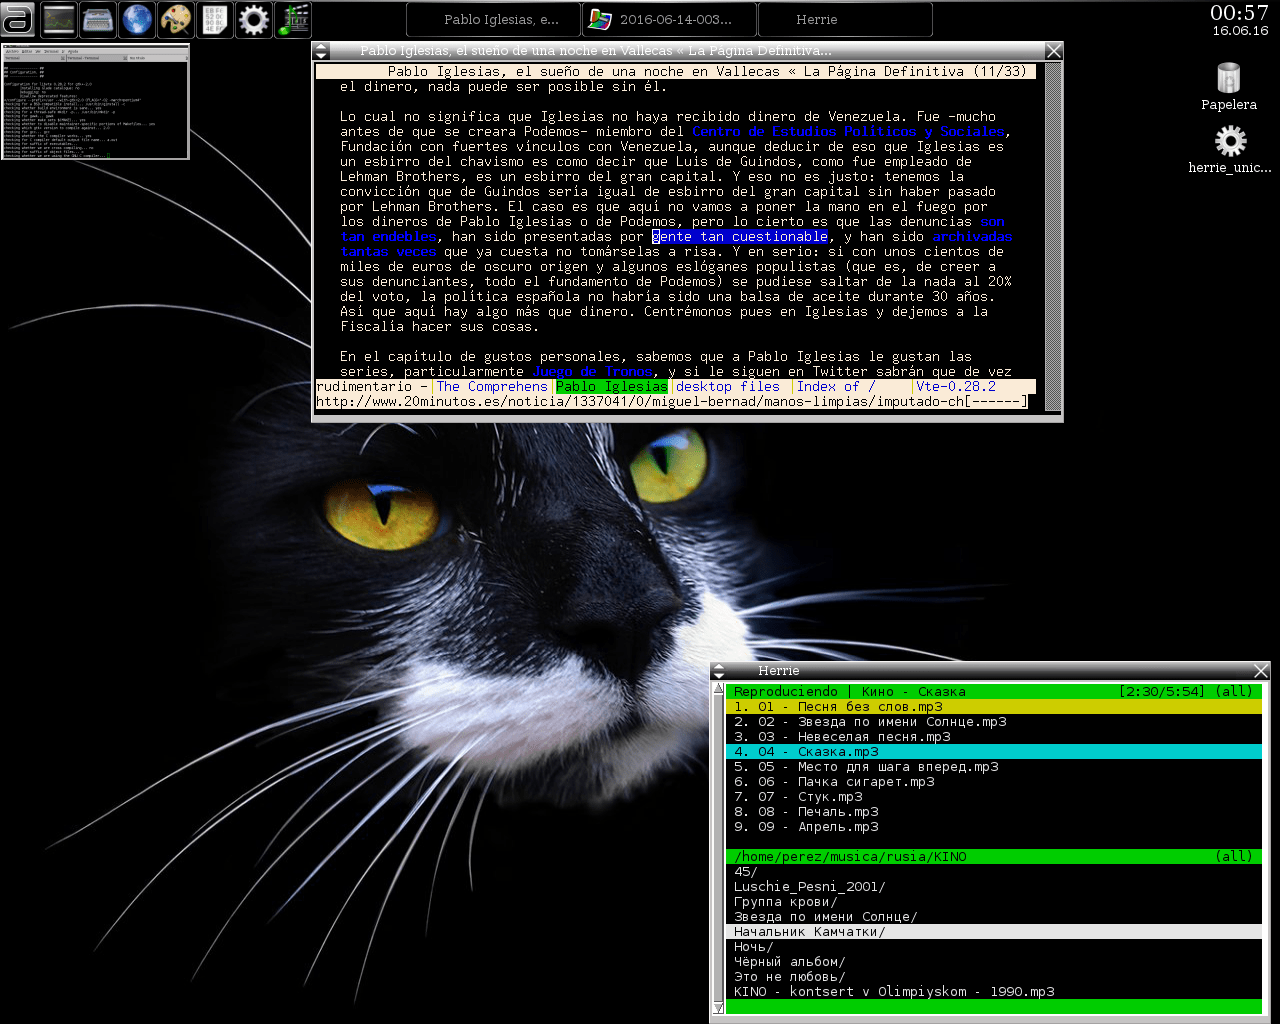Click the minimized terminal window thumbnail
This screenshot has height=1024, width=1280.
click(x=95, y=101)
